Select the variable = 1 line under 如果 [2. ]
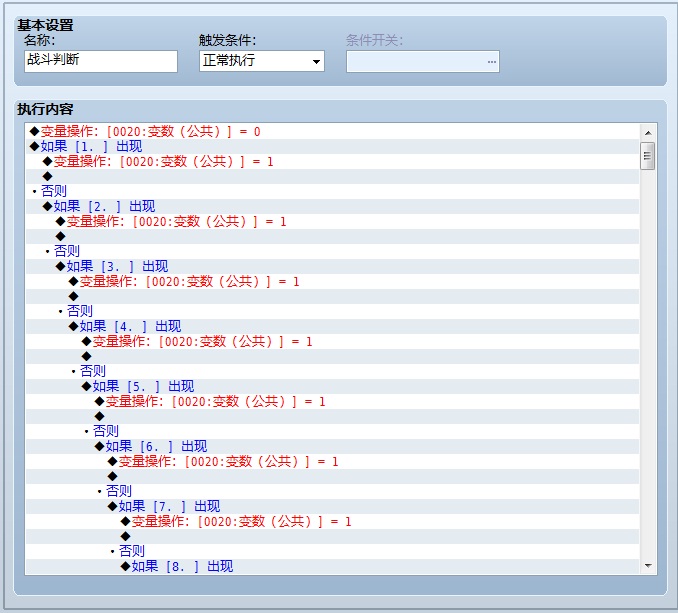Screen dimensions: 678x613 [x=332, y=222]
